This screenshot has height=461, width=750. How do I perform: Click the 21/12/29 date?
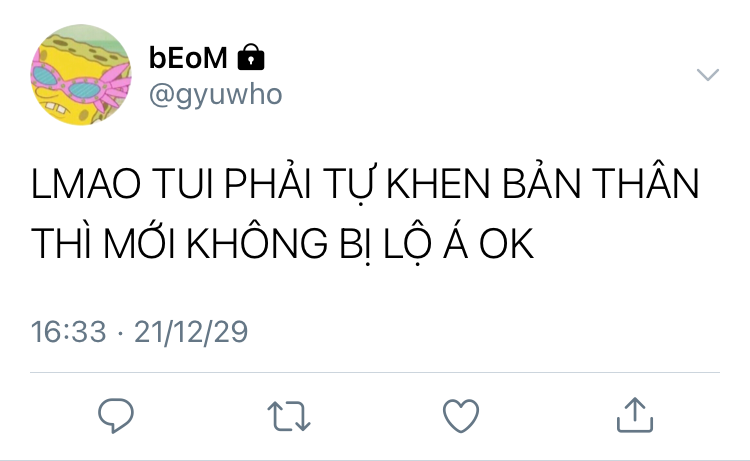tap(191, 331)
